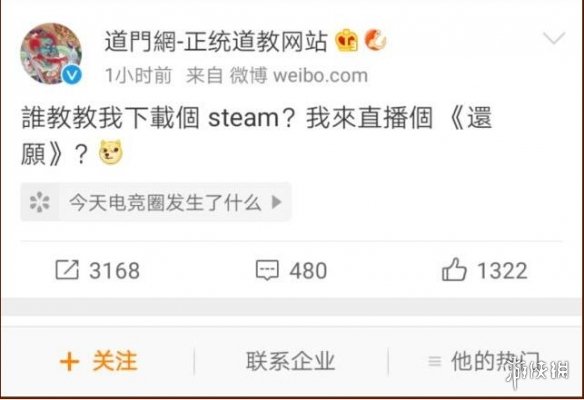Image resolution: width=584 pixels, height=400 pixels.
Task: Click the comment bubble icon
Action: point(267,270)
